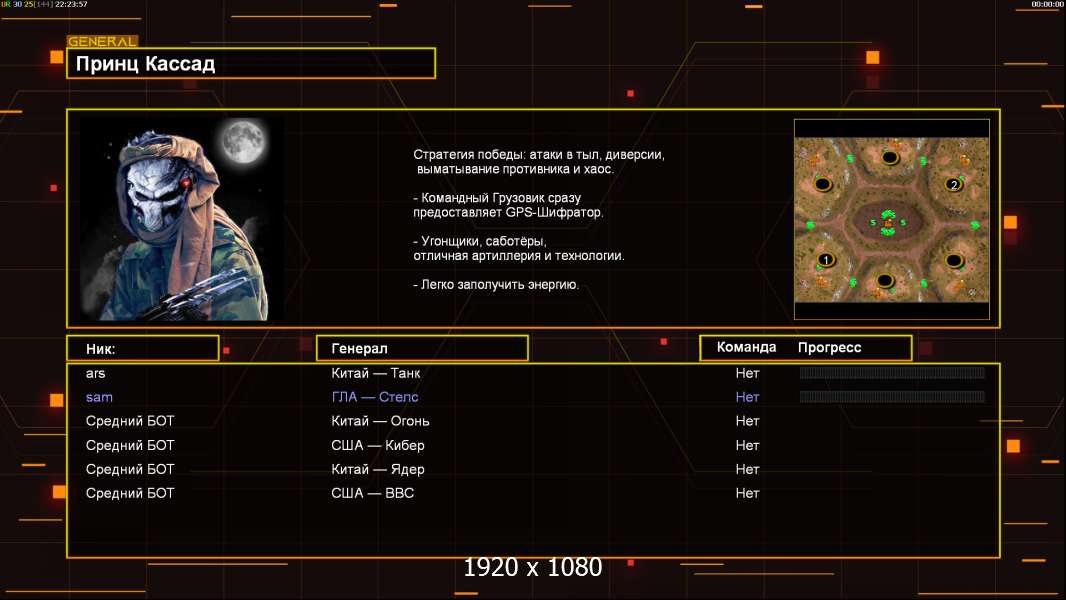1066x600 pixels.
Task: Click the 22:23:57 clock readout at top
Action: click(71, 4)
